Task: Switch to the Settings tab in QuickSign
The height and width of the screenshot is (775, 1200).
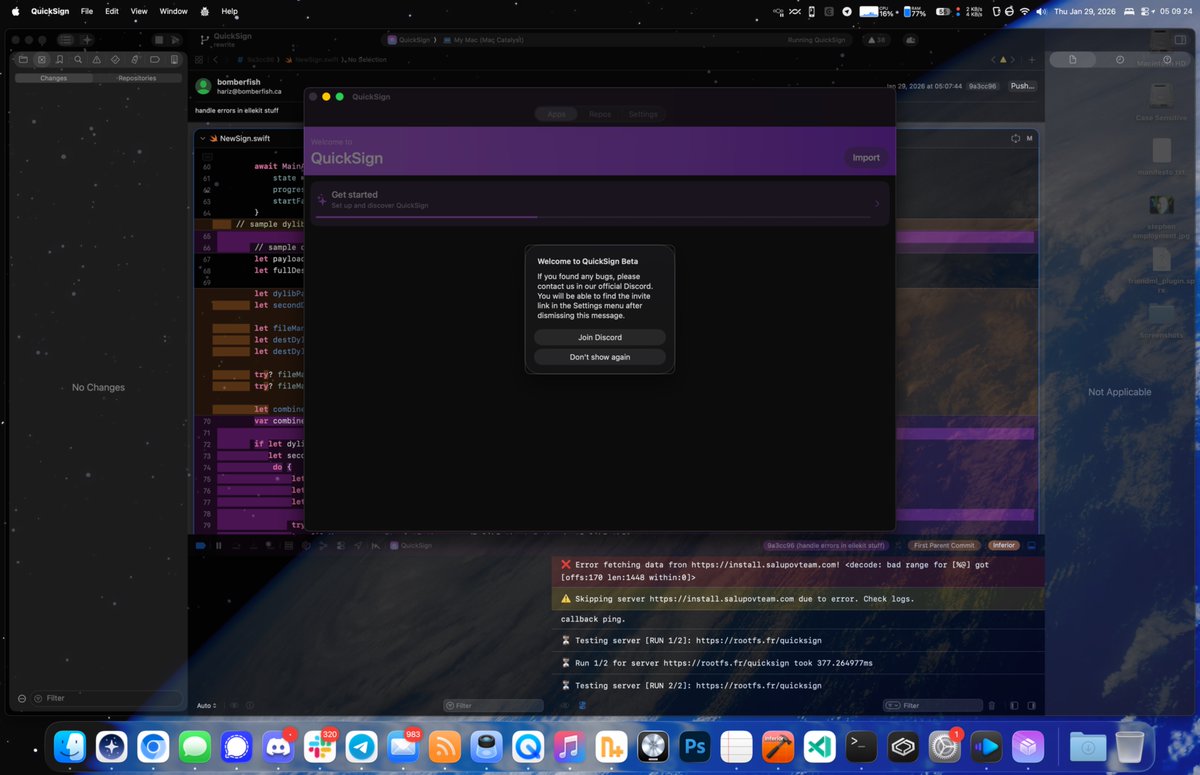Action: tap(643, 114)
